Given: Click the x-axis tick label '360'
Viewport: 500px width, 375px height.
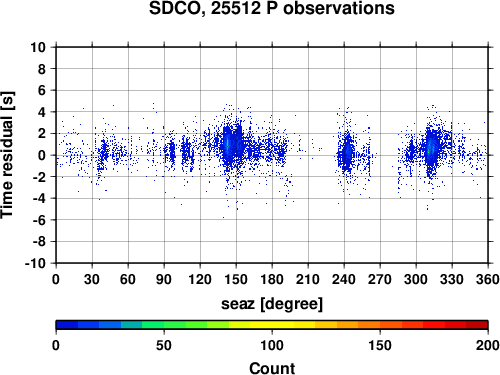Looking at the screenshot, I should (x=487, y=279).
